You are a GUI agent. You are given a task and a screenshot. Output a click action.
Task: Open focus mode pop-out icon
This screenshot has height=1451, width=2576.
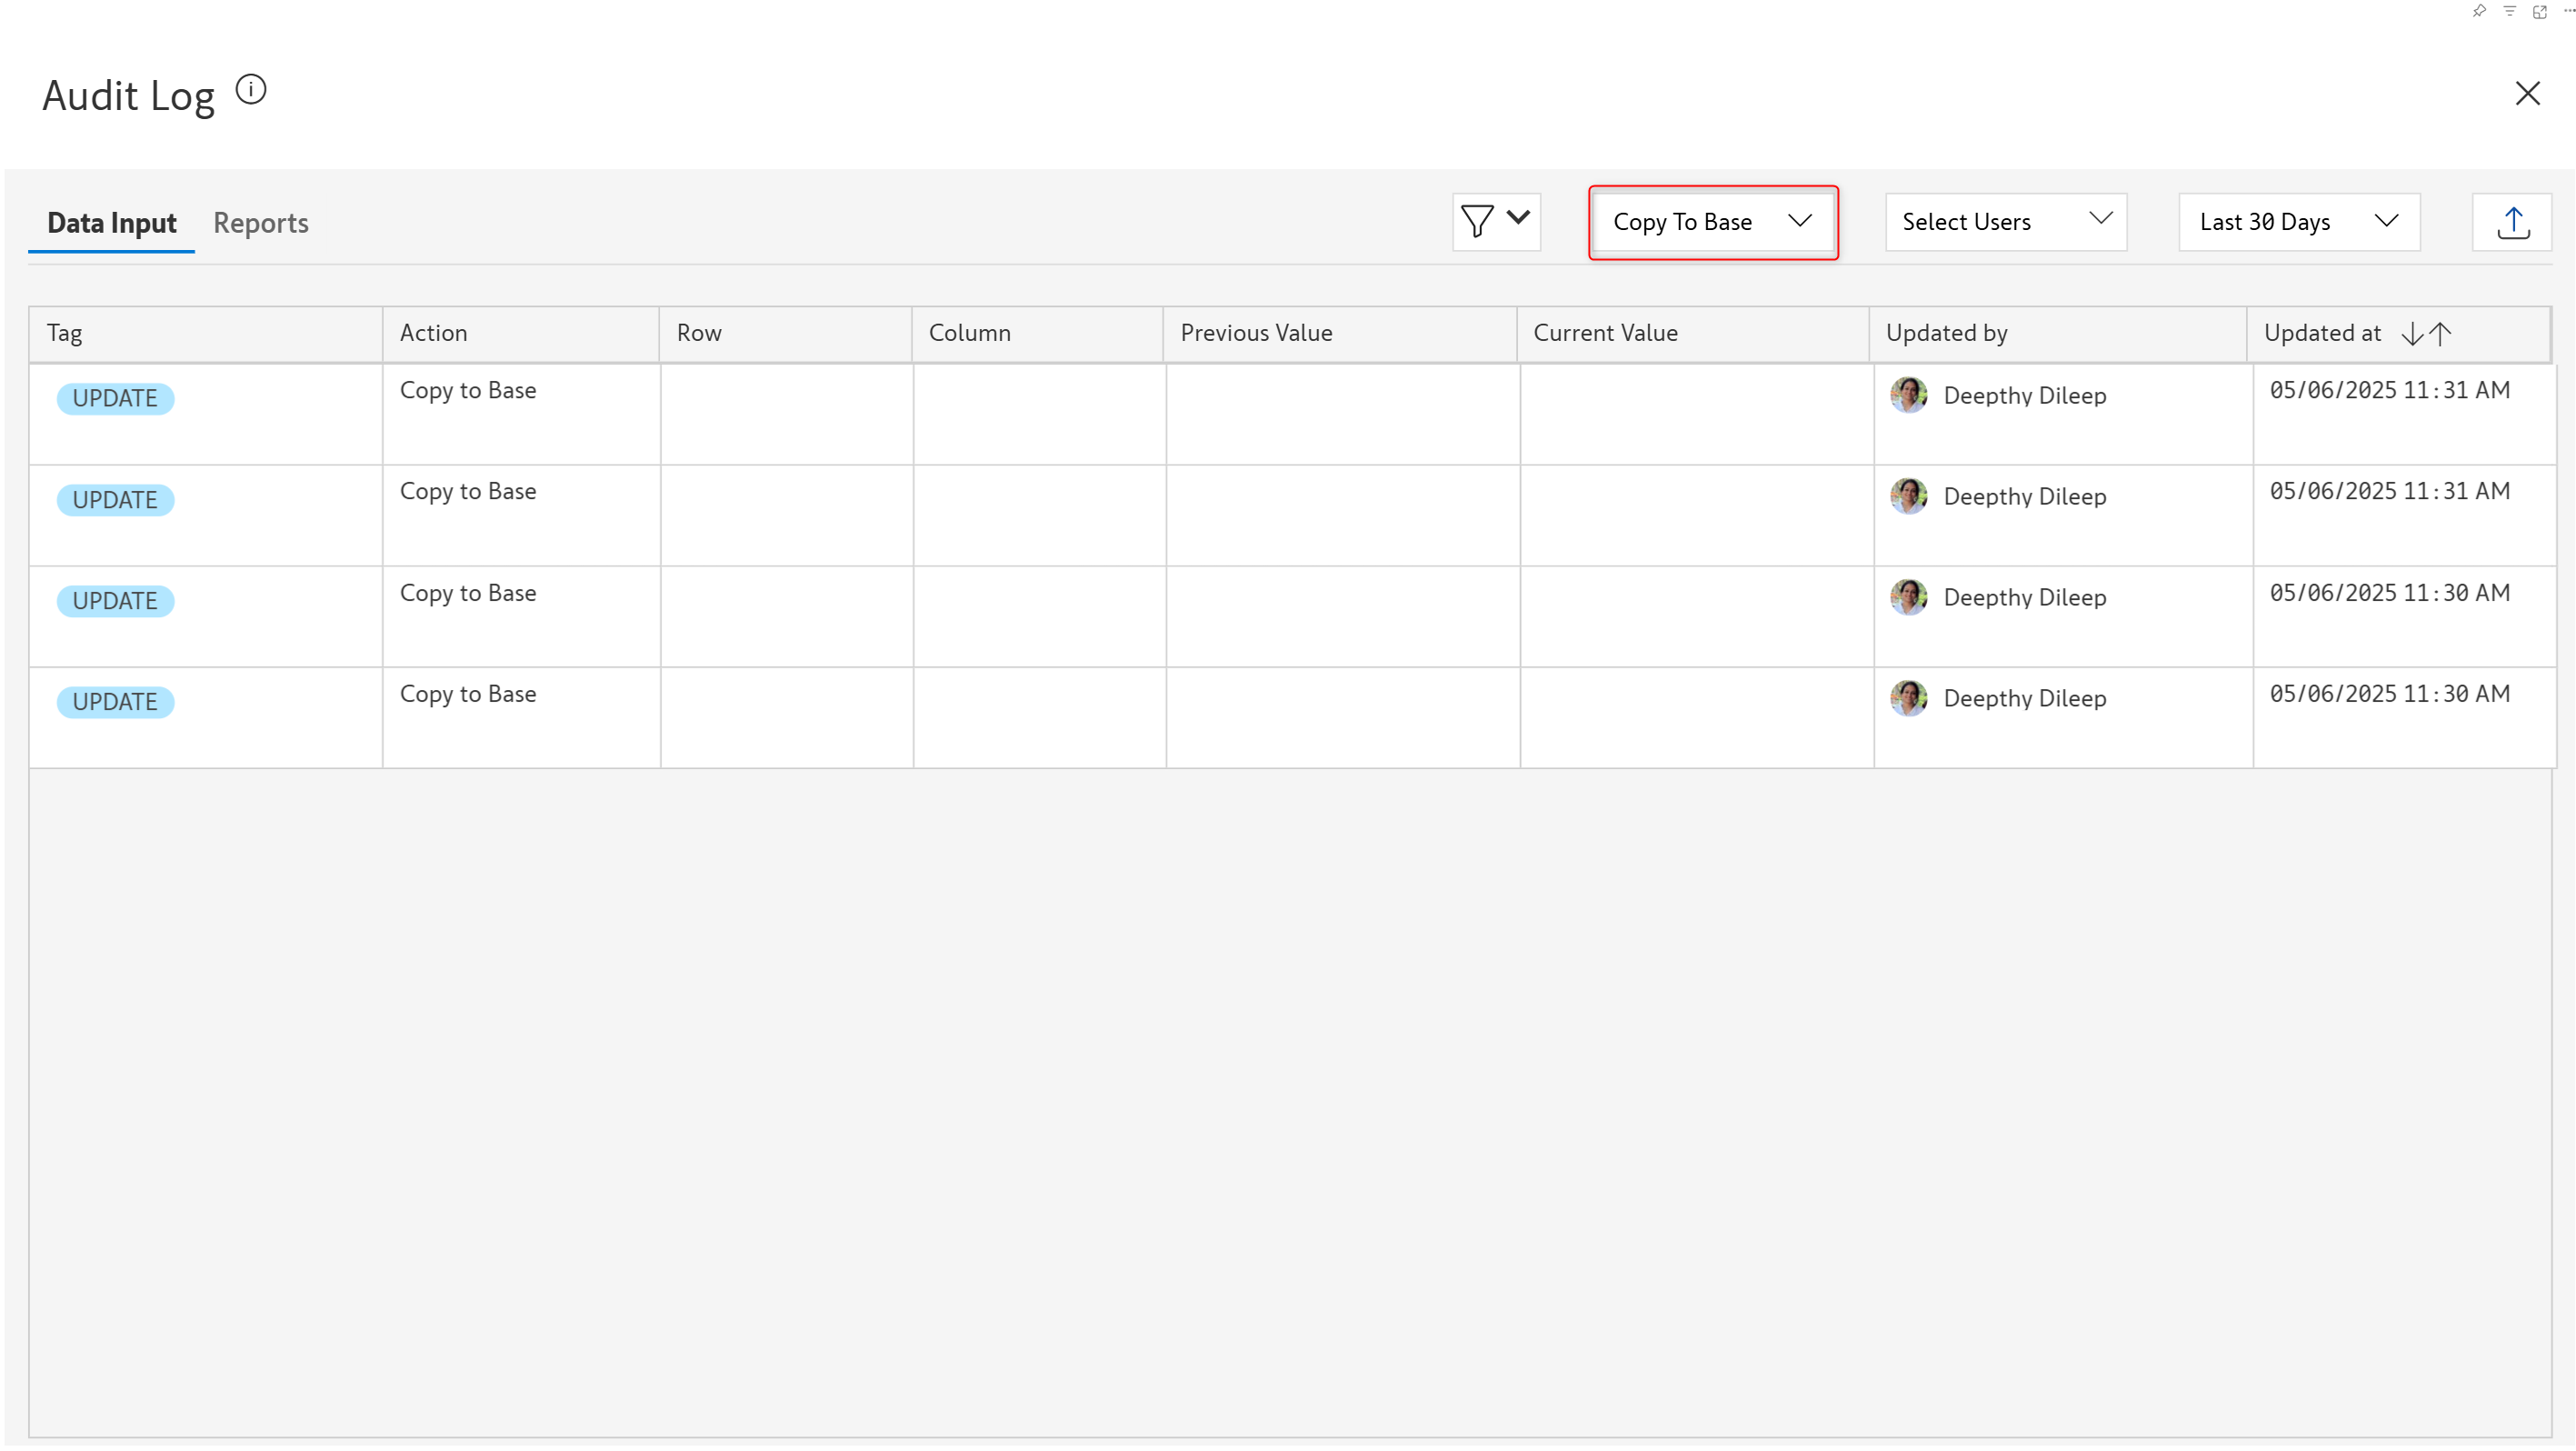coord(2540,11)
